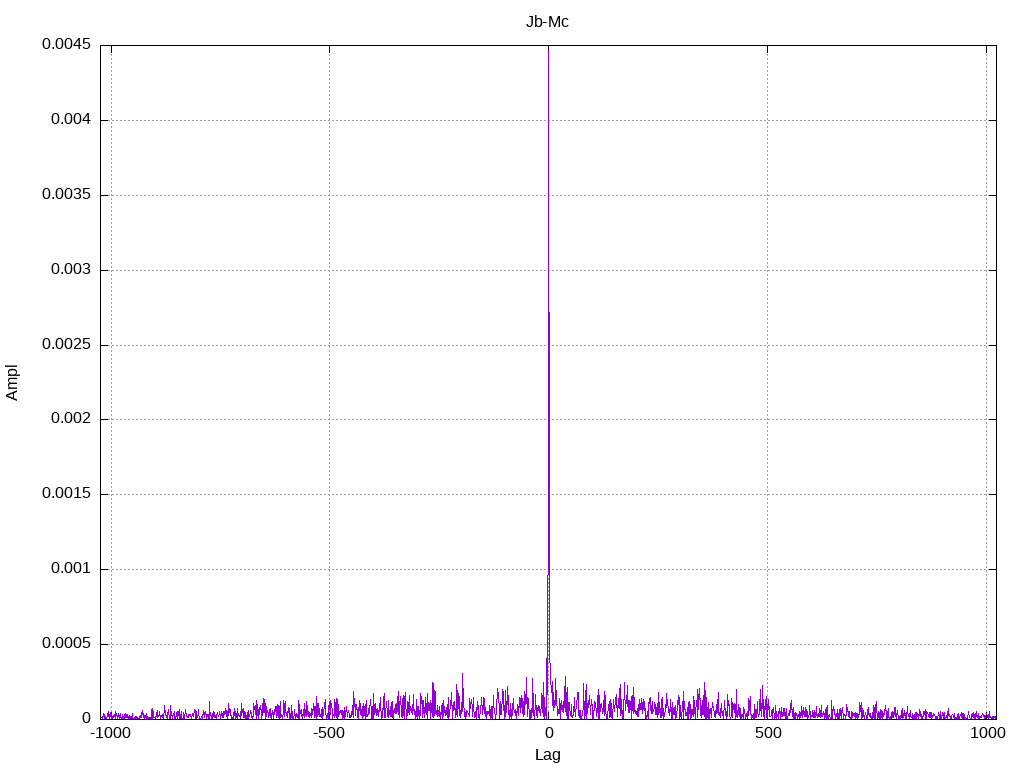Click the y-axis value 0.004

(x=71, y=119)
